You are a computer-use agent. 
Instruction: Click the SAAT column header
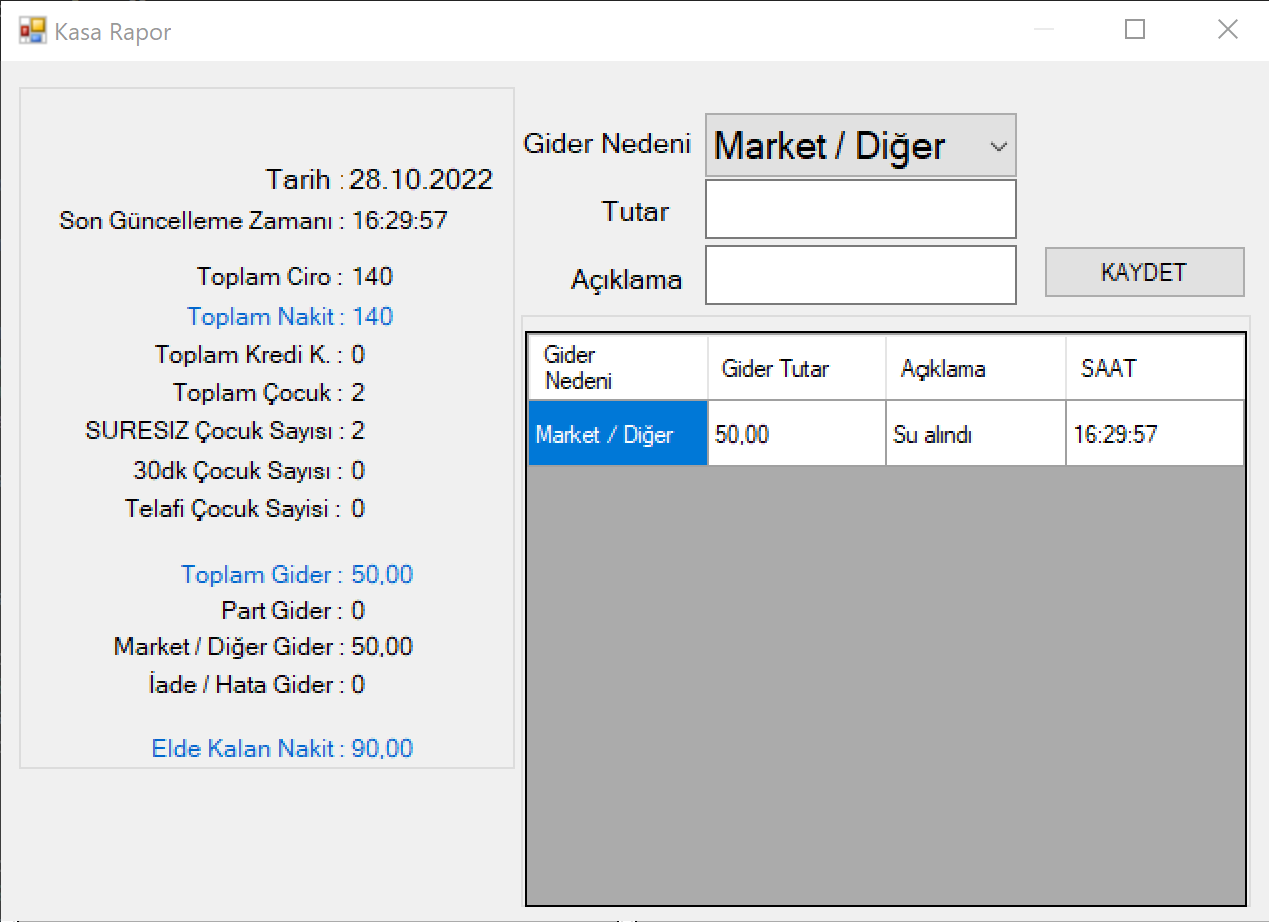coord(1154,369)
